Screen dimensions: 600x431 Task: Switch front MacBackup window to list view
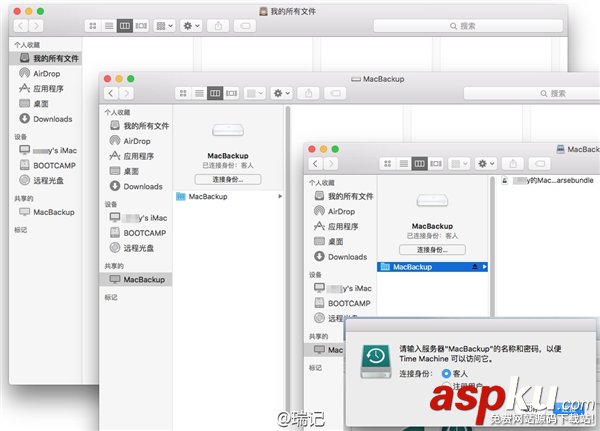coord(404,164)
